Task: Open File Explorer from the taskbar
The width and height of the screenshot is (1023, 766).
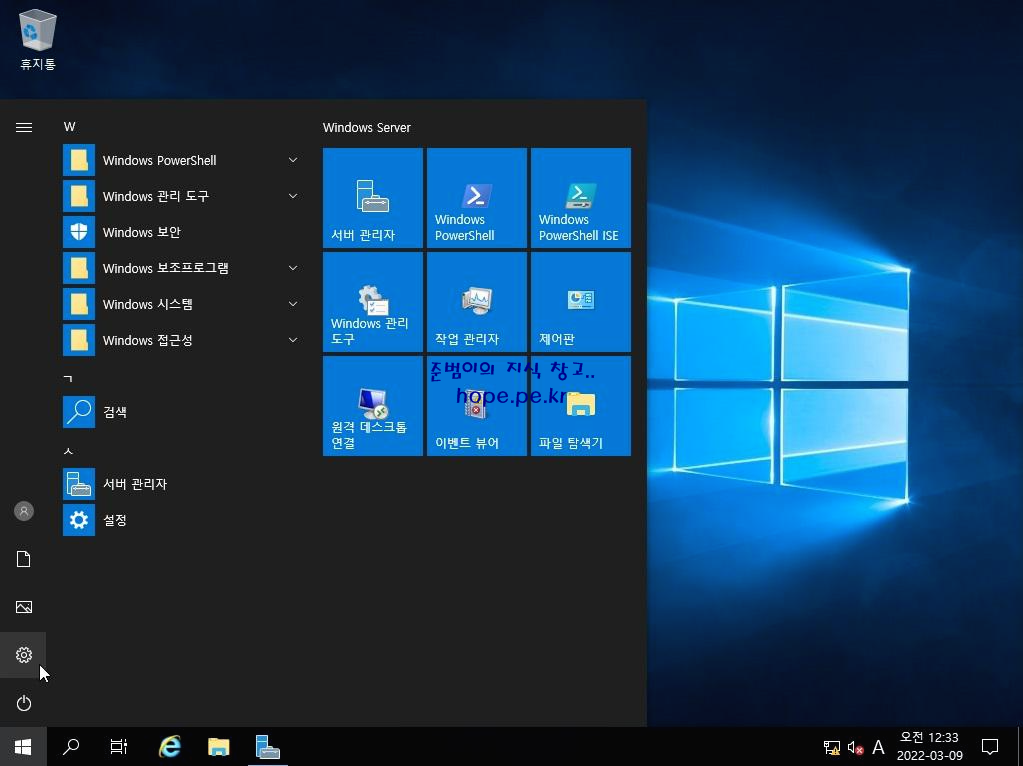Action: pos(219,747)
